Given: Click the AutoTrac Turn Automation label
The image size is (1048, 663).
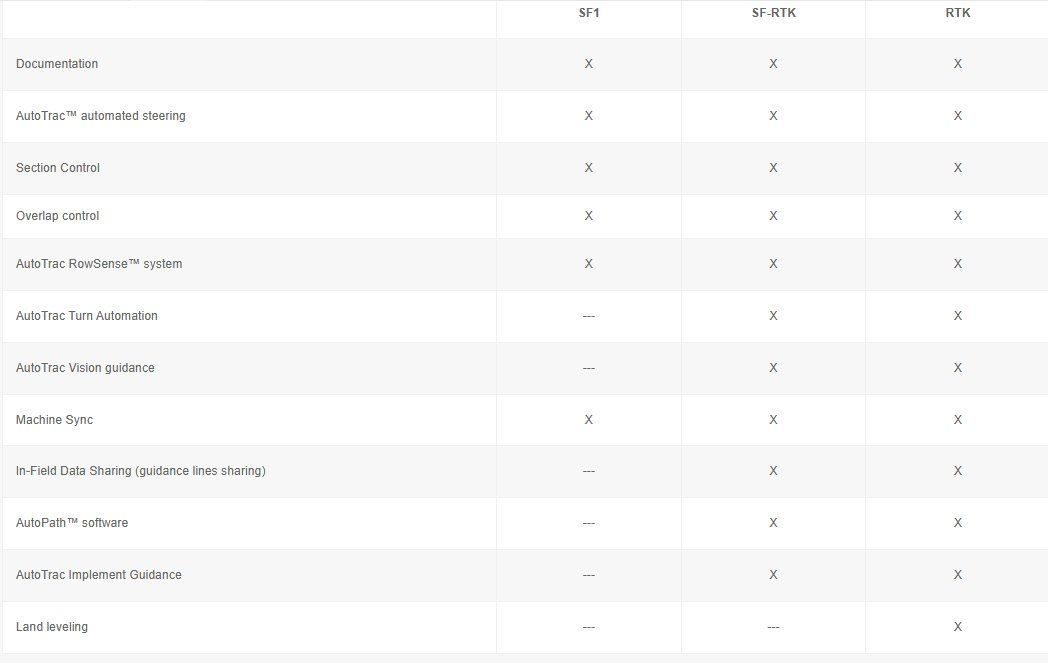Looking at the screenshot, I should click(87, 316).
